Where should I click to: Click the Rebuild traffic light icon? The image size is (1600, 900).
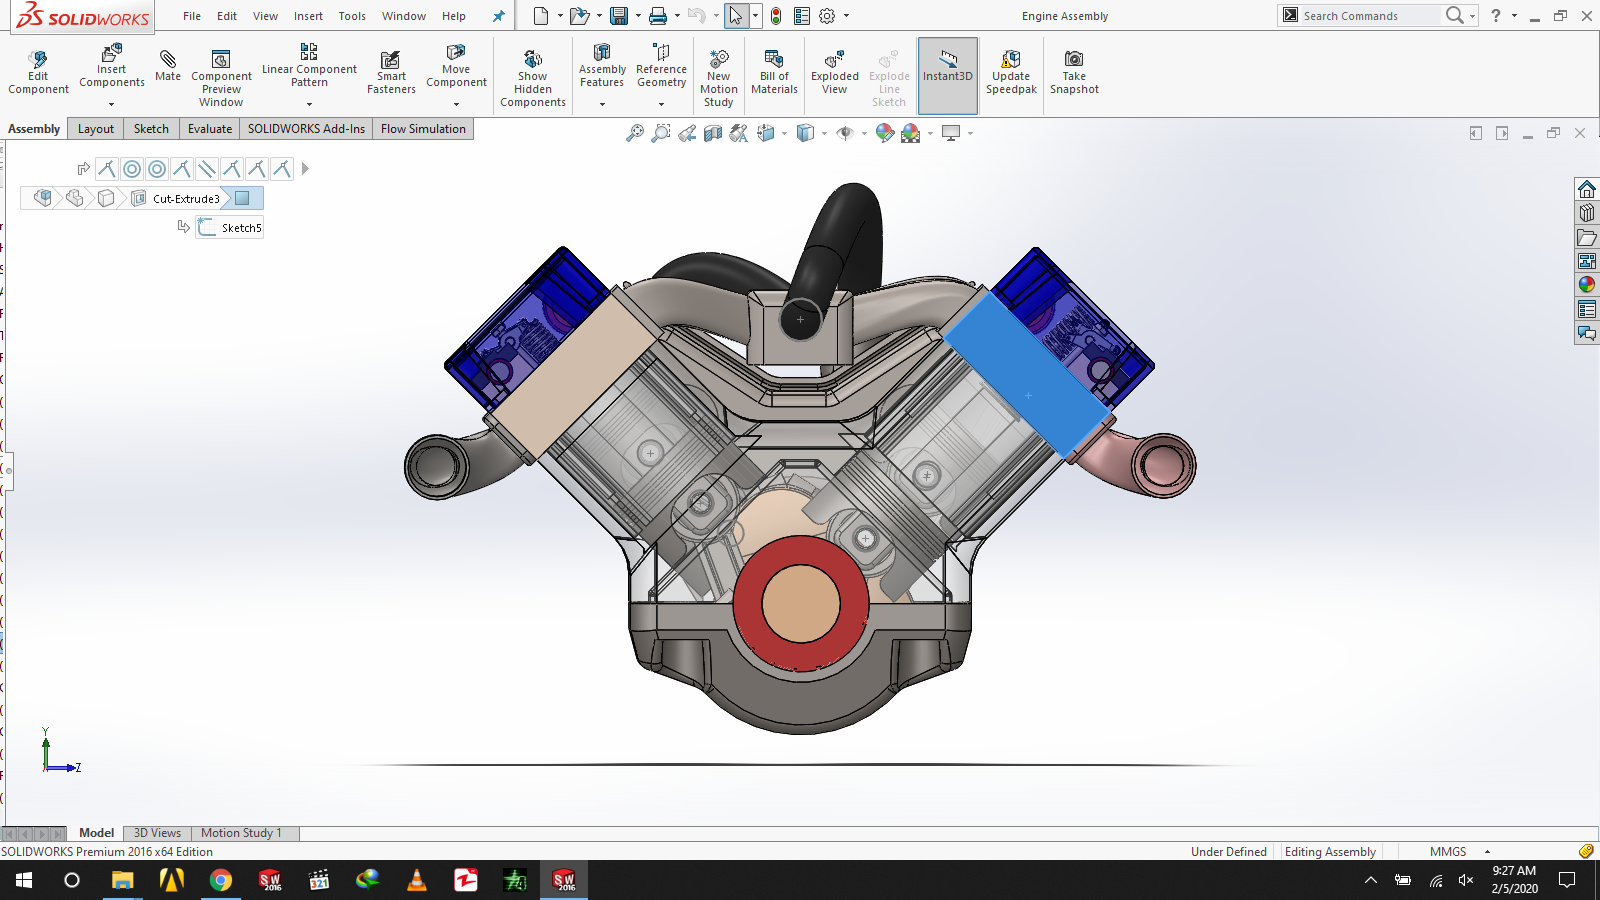[x=776, y=16]
